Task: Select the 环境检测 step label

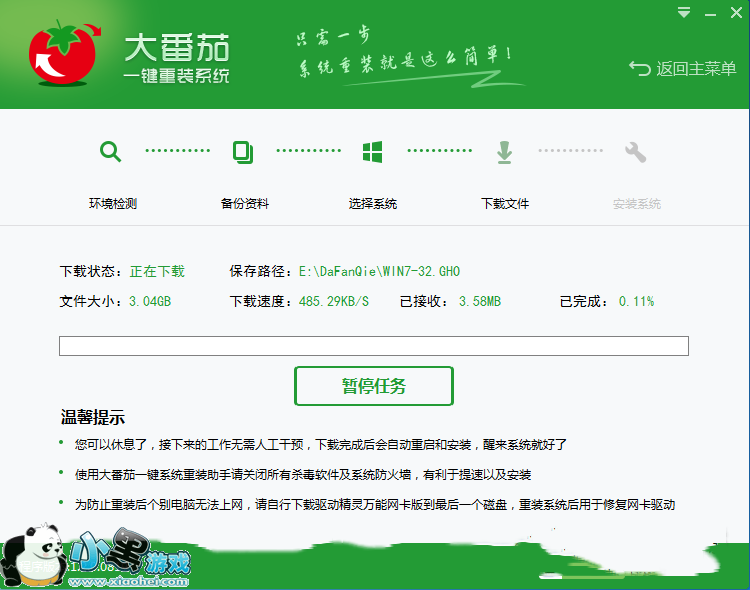Action: coord(113,204)
